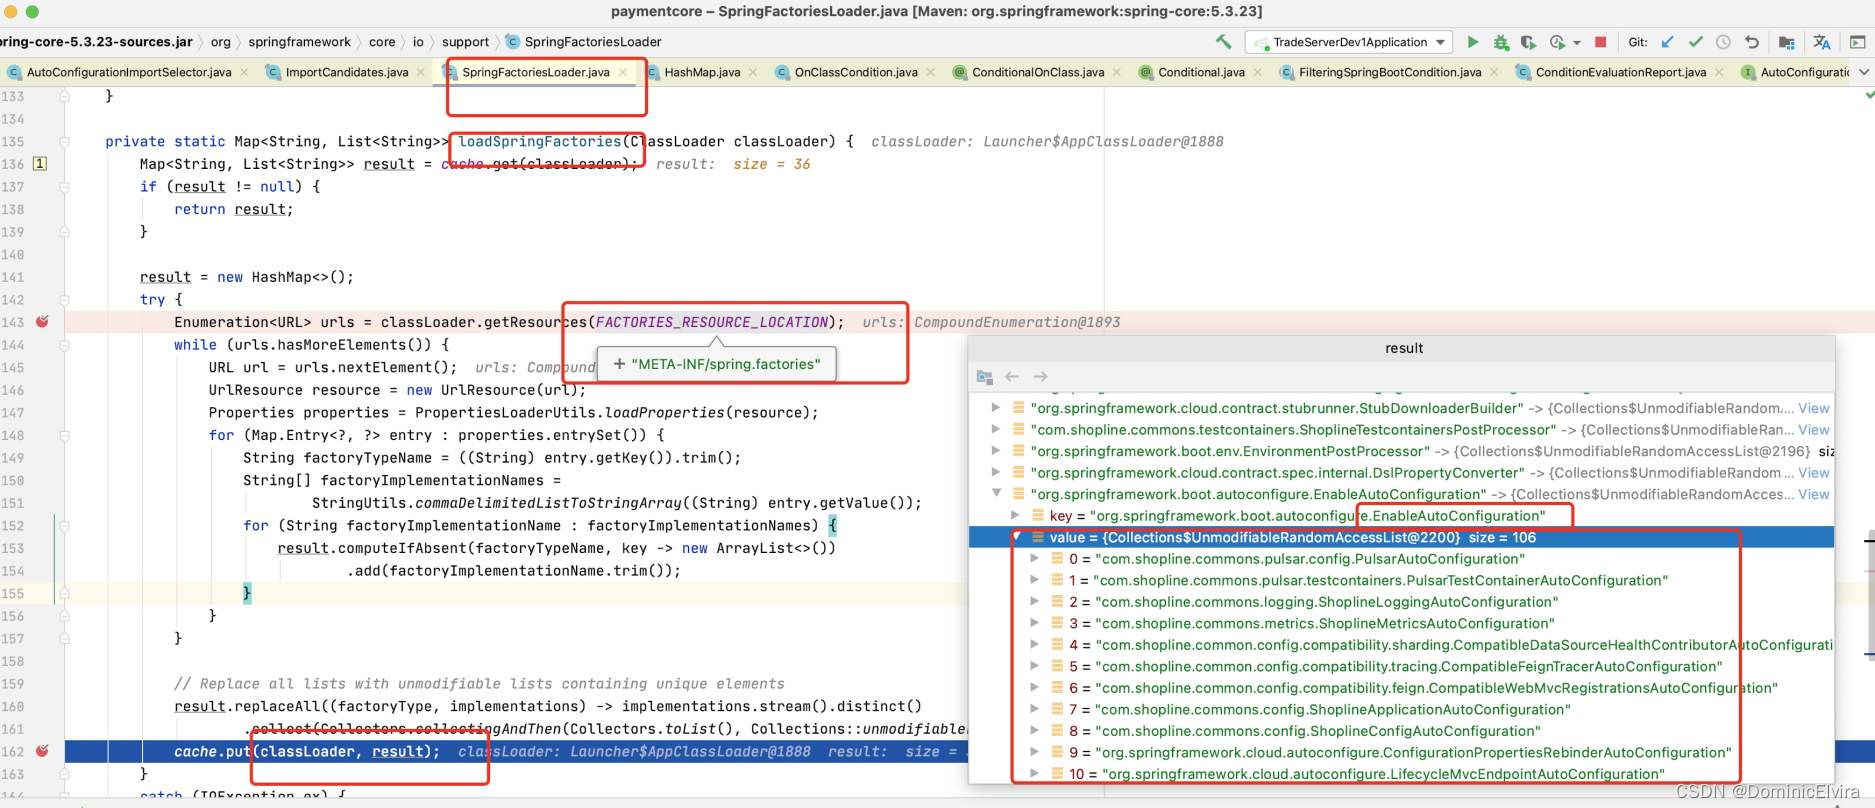Image resolution: width=1875 pixels, height=808 pixels.
Task: Toggle breakpoint on line 162
Action: click(x=42, y=751)
